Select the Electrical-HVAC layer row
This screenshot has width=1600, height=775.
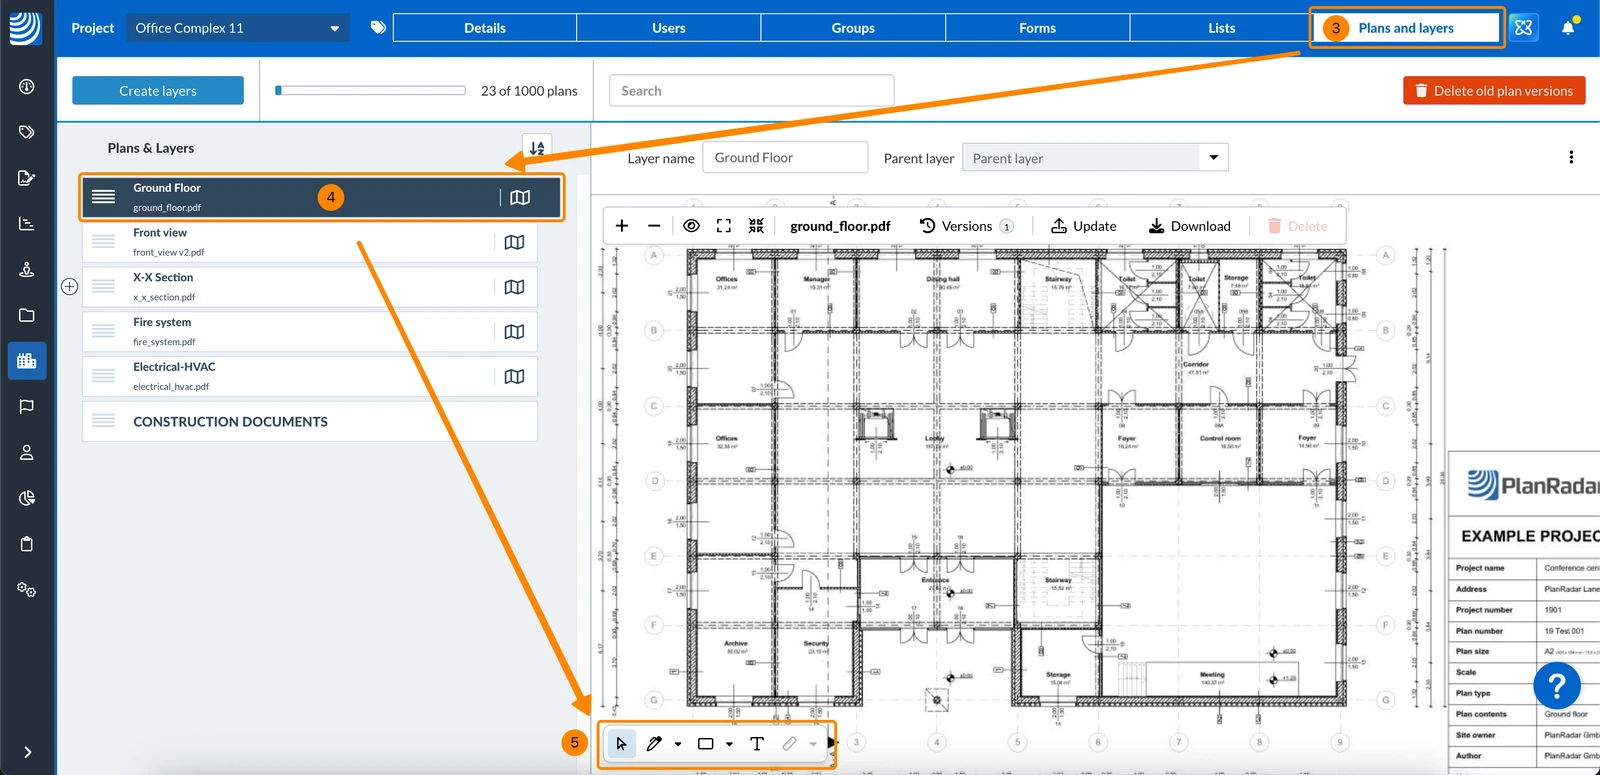pyautogui.click(x=310, y=377)
